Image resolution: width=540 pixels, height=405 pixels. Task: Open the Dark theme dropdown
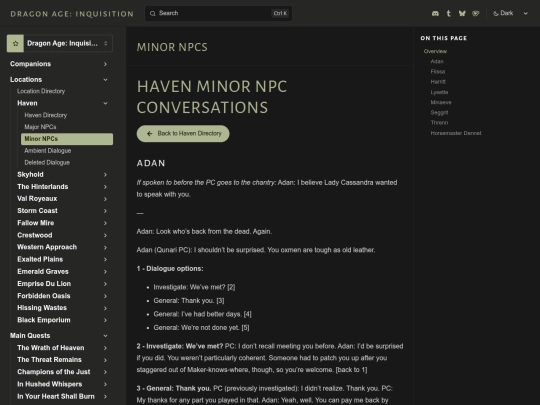point(510,13)
